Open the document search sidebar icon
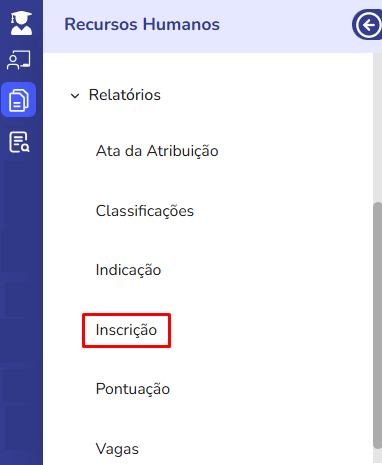The width and height of the screenshot is (382, 465). pos(19,142)
